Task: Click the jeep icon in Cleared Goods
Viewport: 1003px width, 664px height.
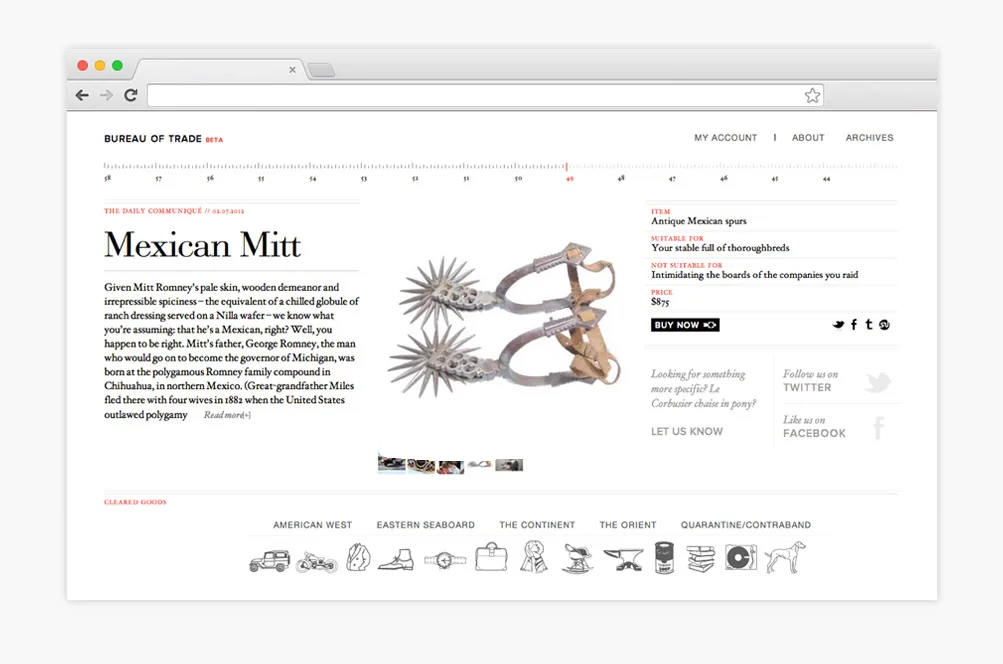Action: (269, 560)
